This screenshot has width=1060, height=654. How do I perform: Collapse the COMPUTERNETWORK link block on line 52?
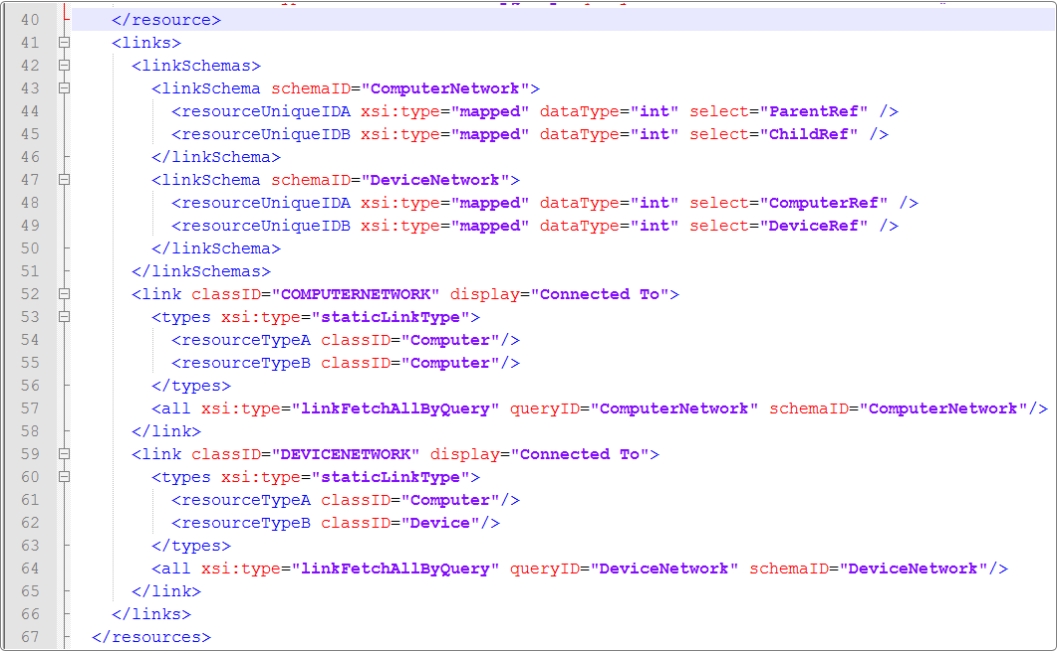tap(64, 295)
